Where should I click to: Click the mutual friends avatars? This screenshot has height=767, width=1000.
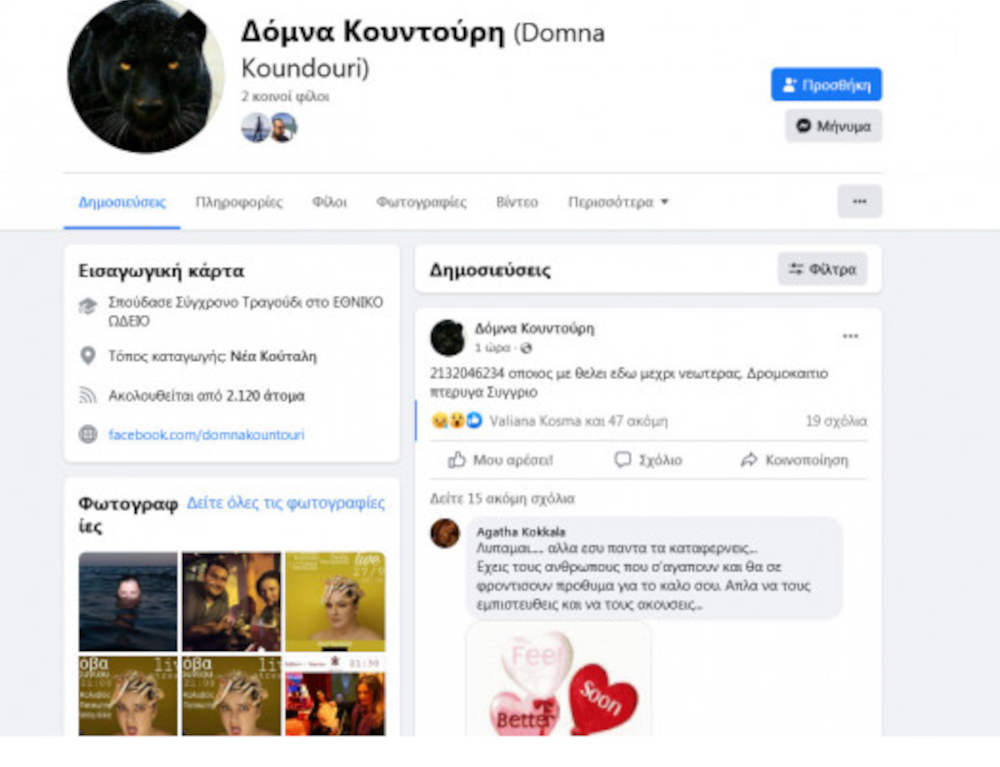(269, 128)
